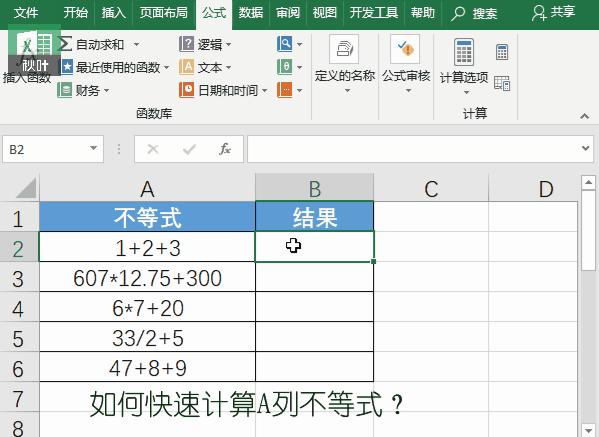This screenshot has height=437, width=599.
Task: Click the cell containing 1+2+3
Action: pos(147,248)
